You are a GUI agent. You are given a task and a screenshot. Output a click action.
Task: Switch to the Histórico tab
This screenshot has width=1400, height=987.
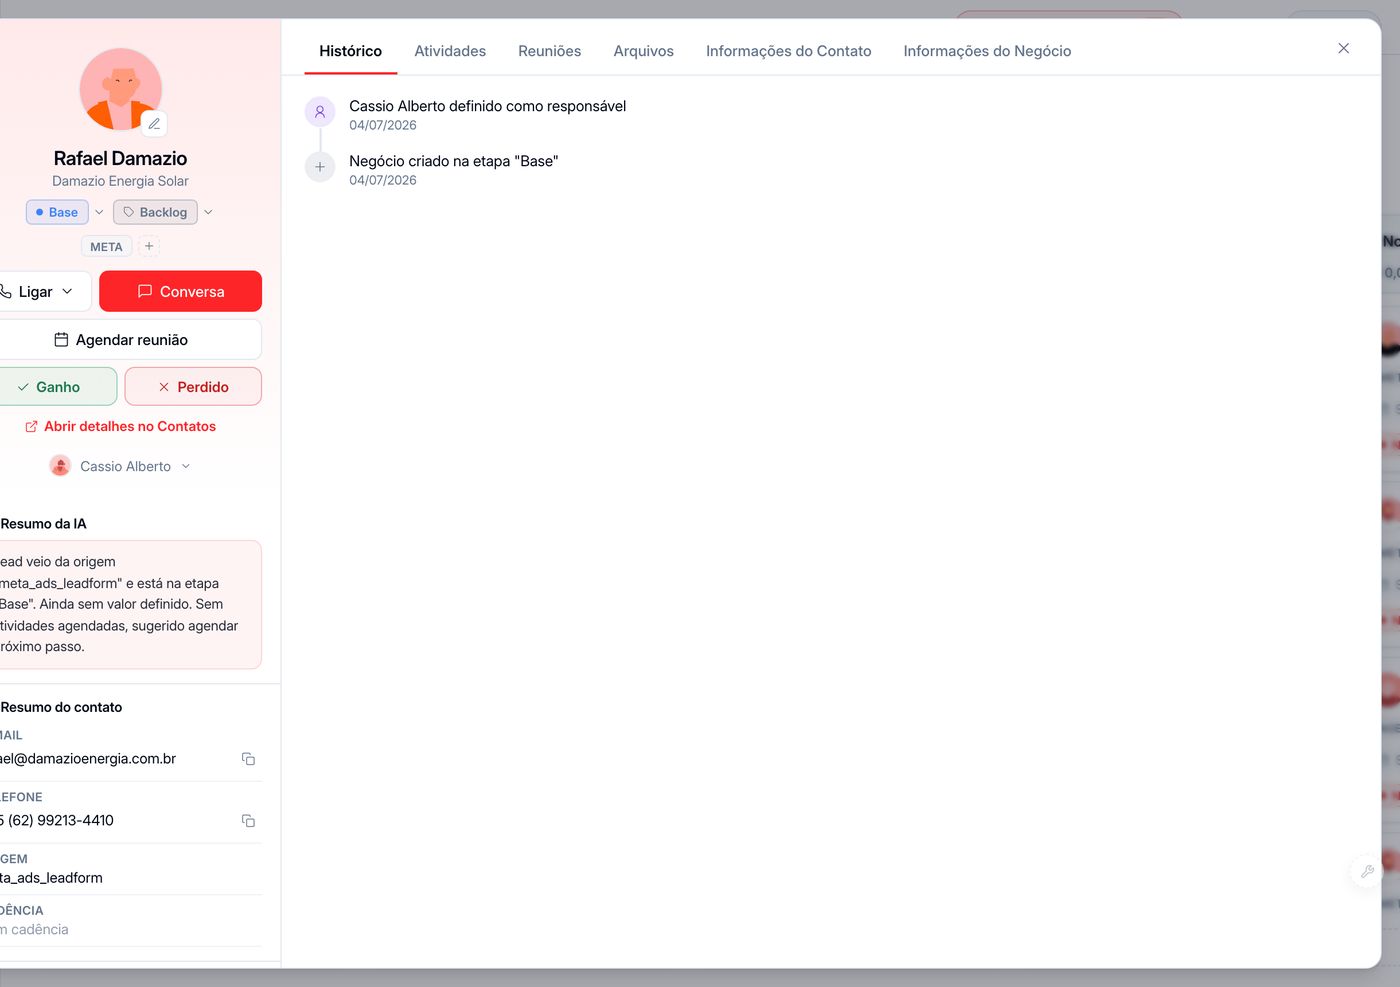point(350,51)
